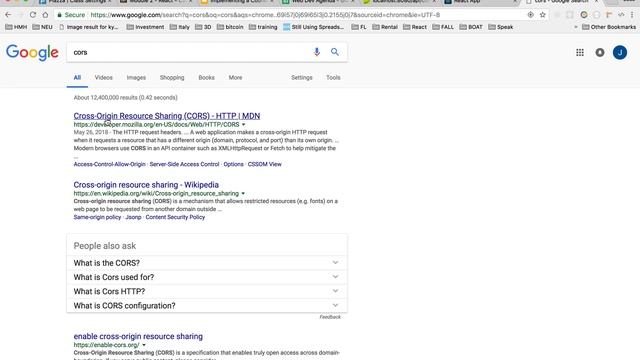Image resolution: width=640 pixels, height=360 pixels.
Task: Show the hidden bookmarks overflow arrow
Action: pyautogui.click(x=576, y=27)
